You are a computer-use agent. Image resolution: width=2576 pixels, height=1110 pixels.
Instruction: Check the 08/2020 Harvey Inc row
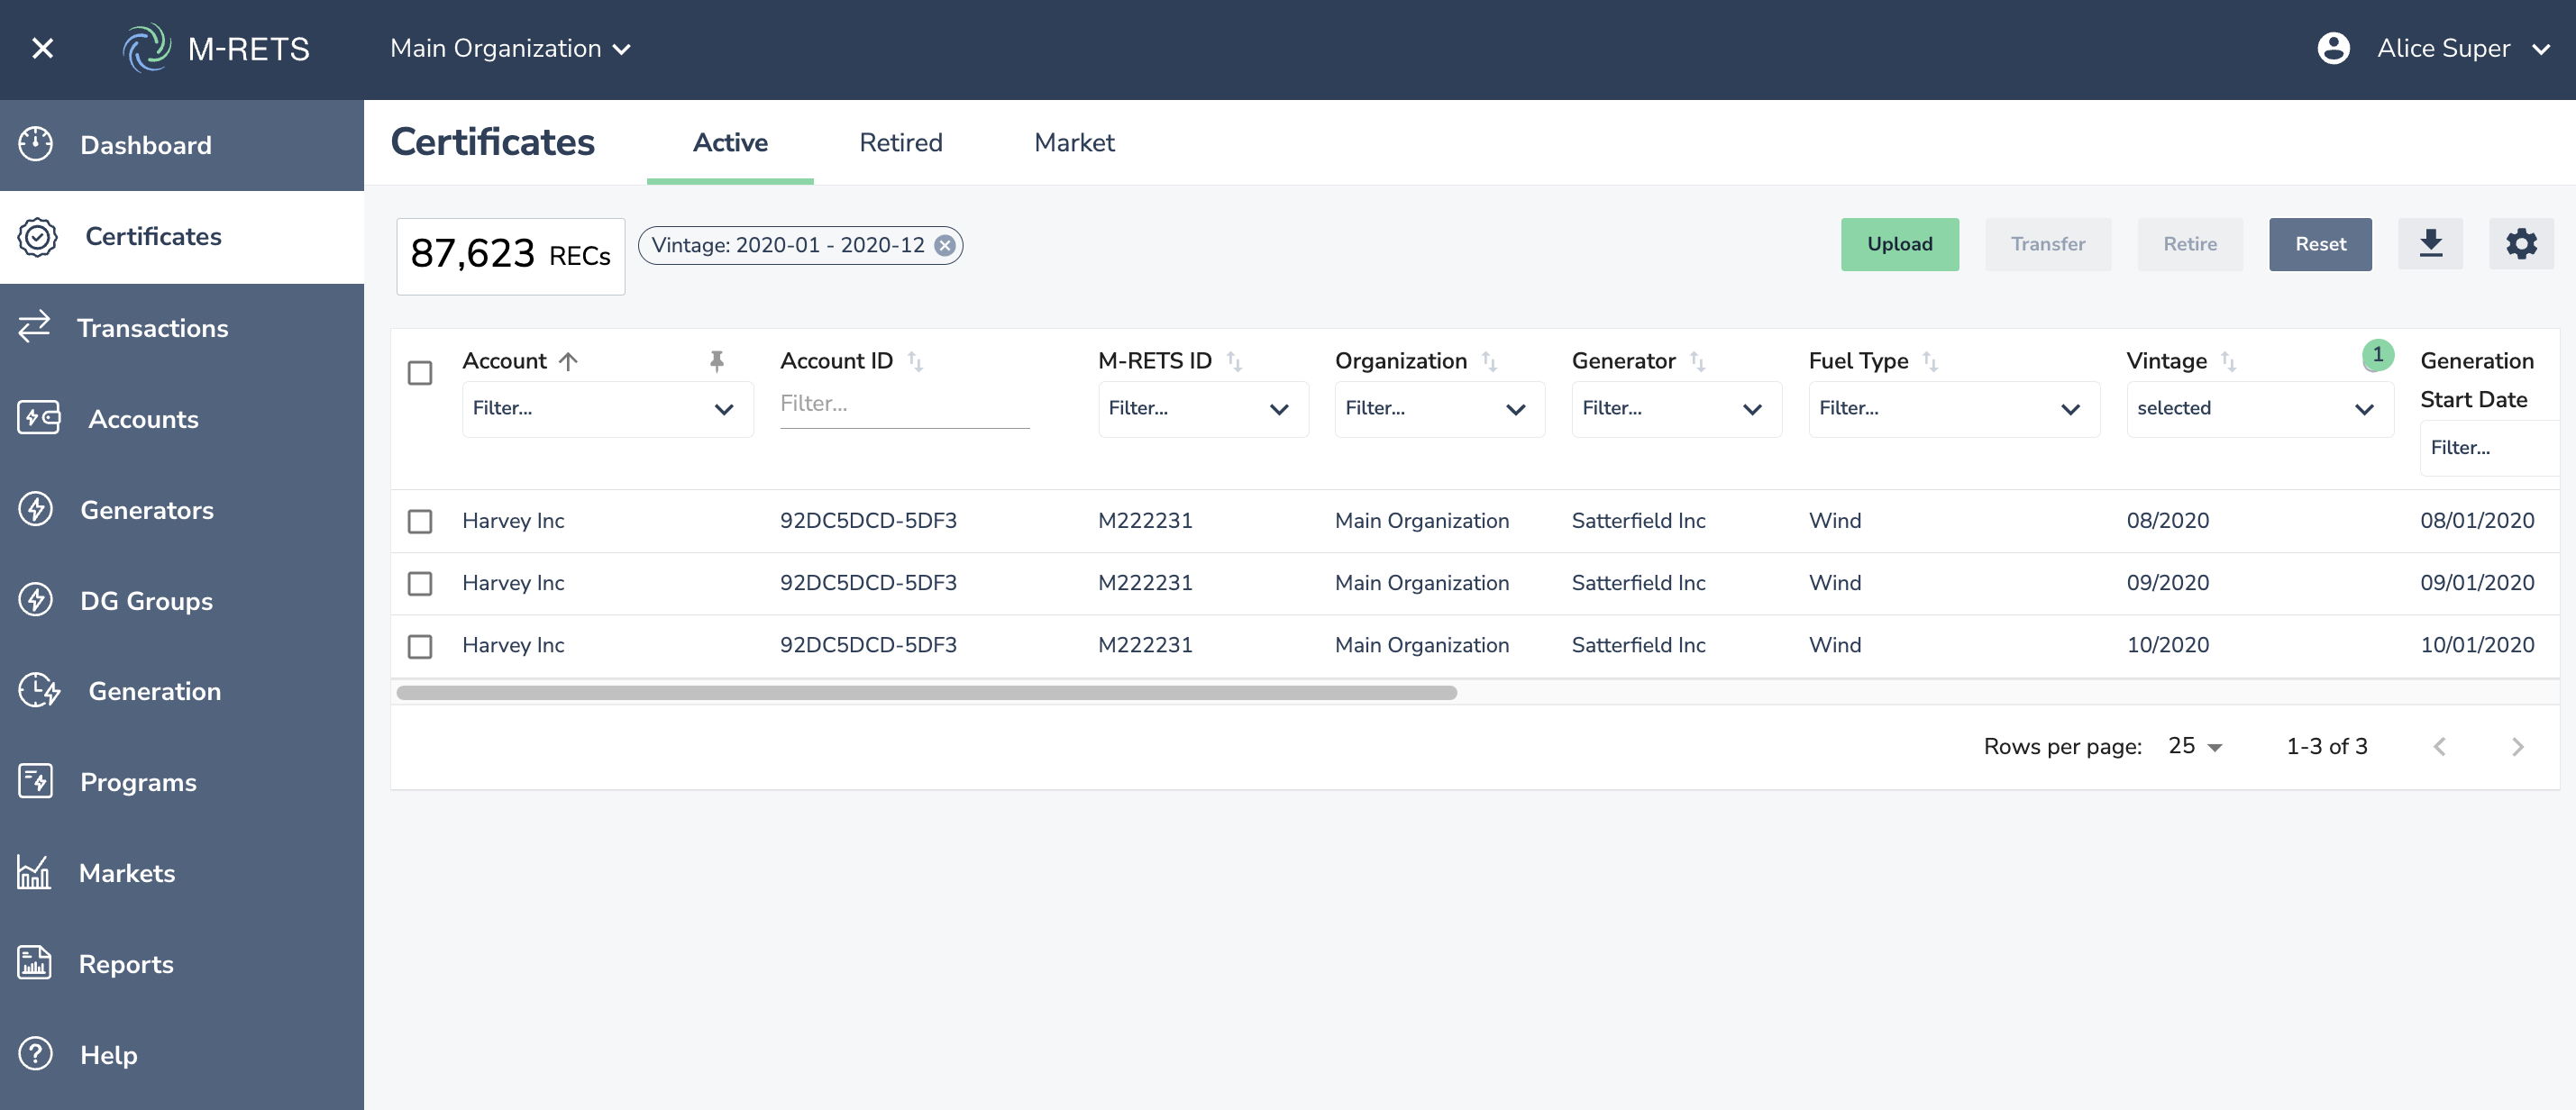tap(420, 521)
